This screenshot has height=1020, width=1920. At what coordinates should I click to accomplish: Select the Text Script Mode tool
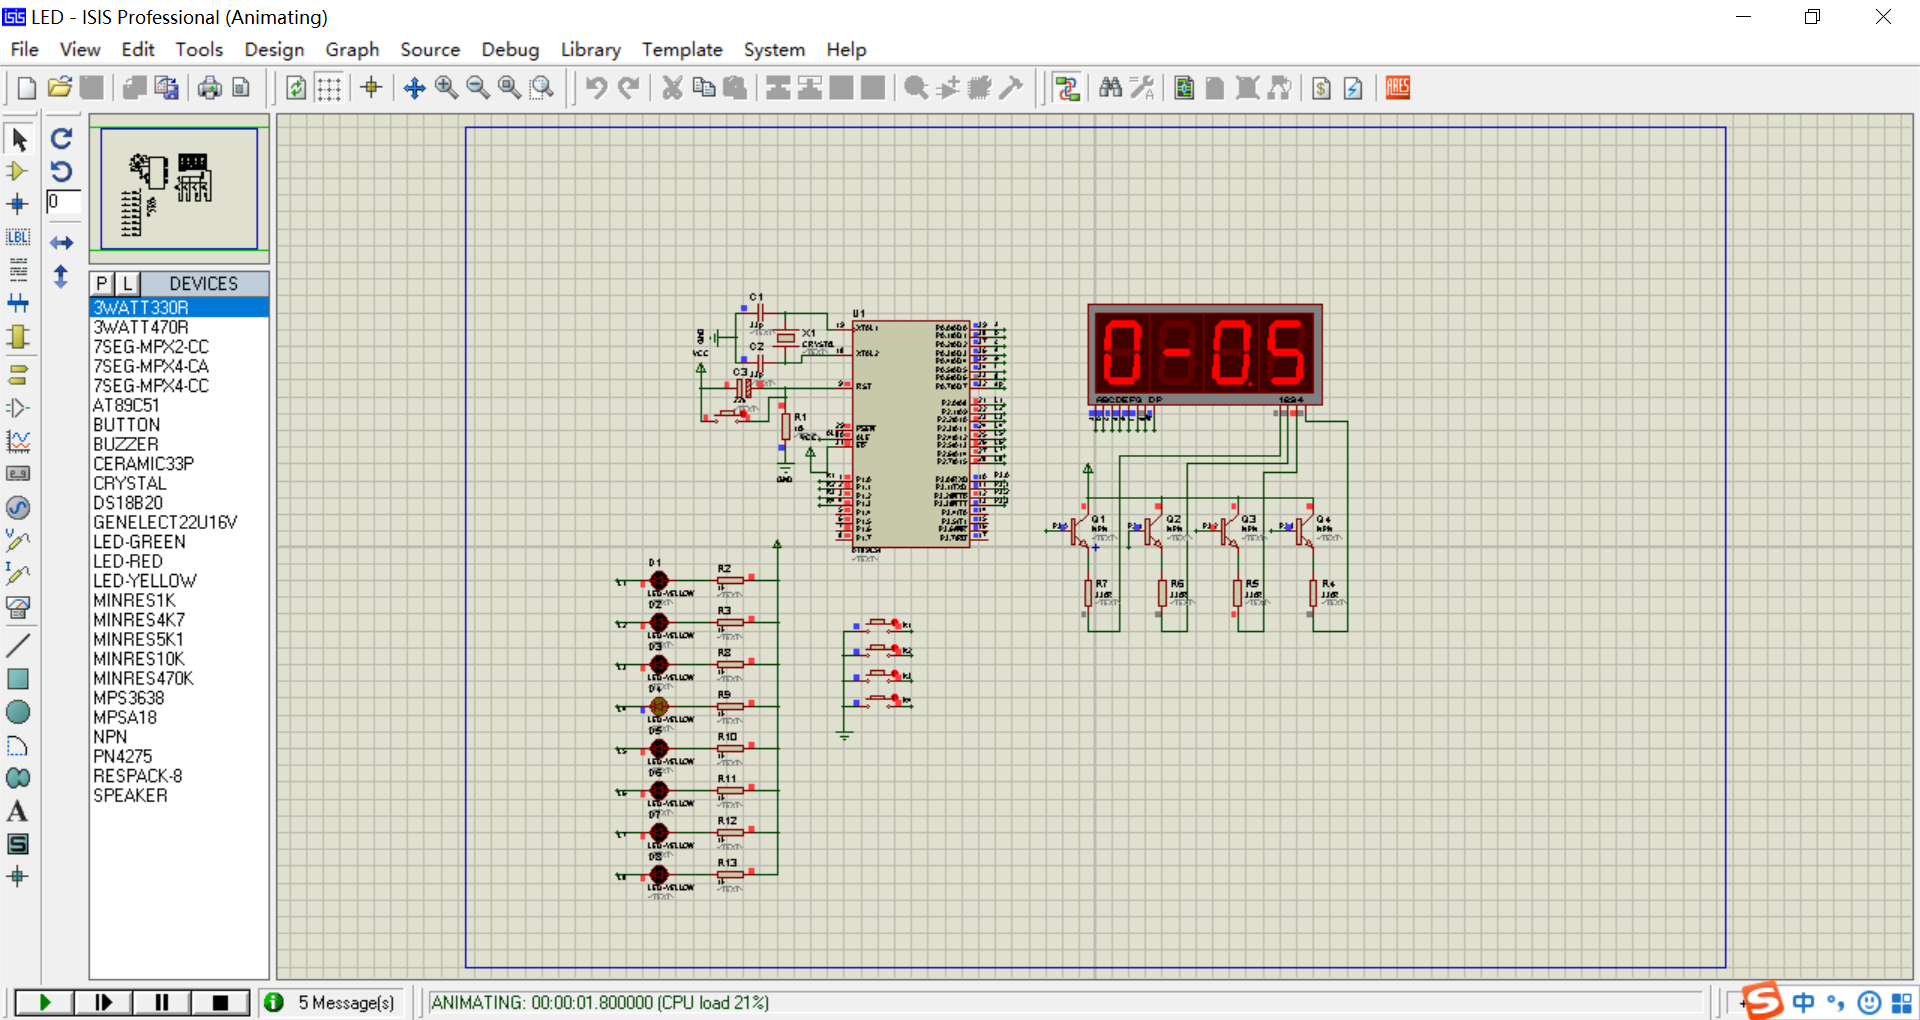tap(18, 270)
